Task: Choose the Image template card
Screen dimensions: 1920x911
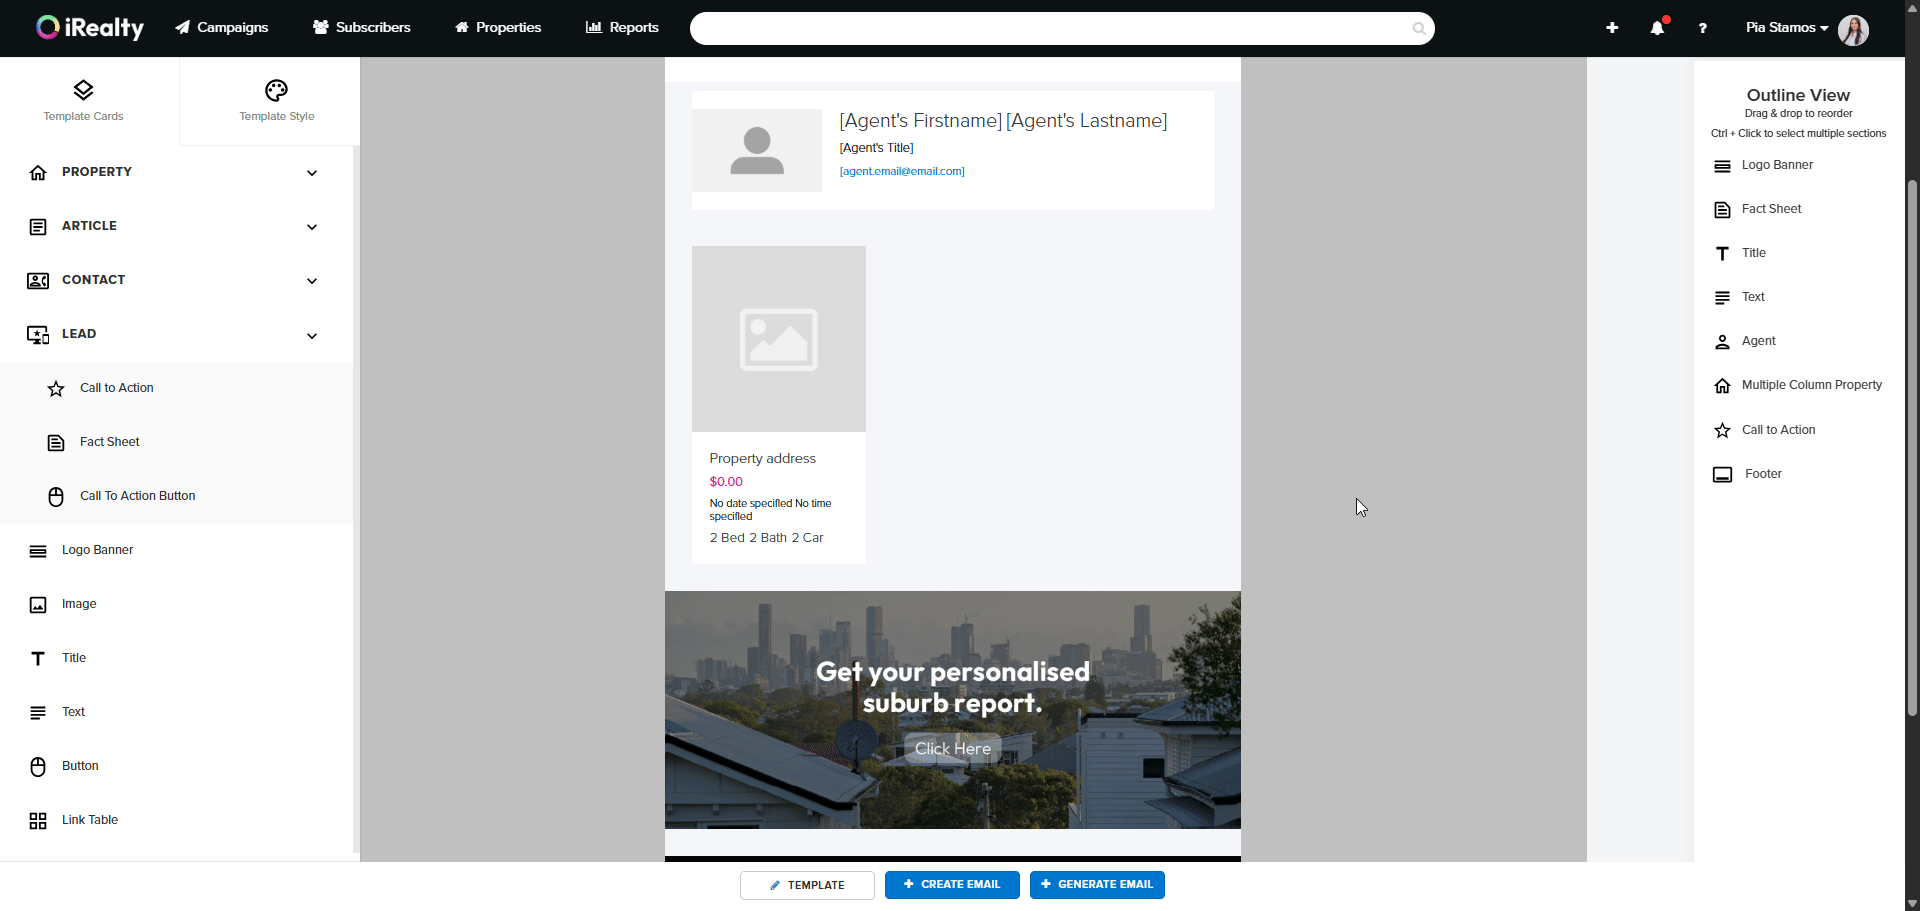Action: (x=79, y=604)
